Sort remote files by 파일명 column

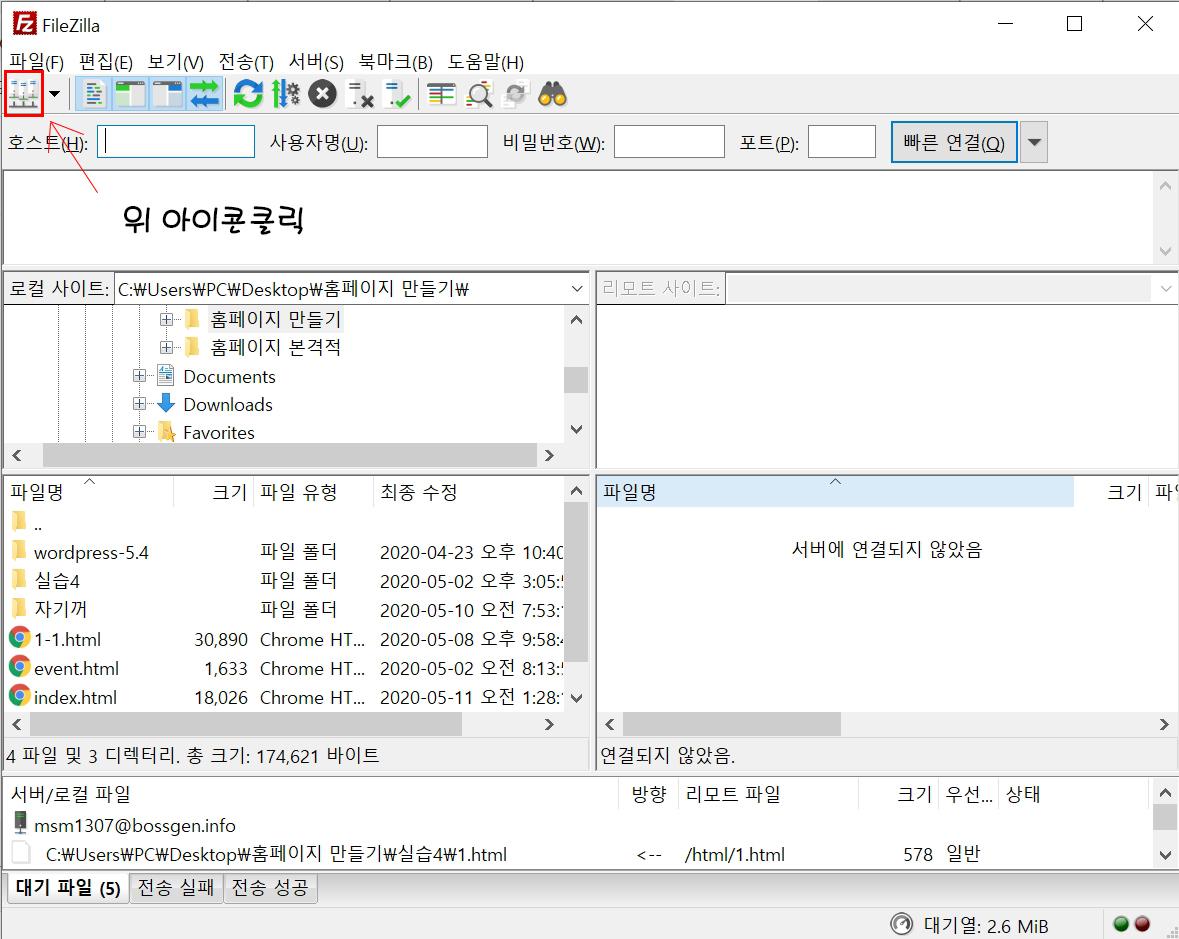pos(835,492)
